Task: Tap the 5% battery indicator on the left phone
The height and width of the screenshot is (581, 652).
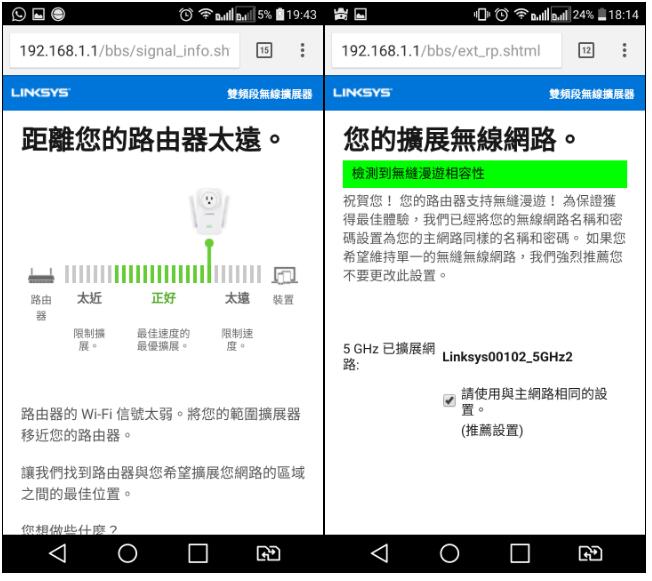Action: 272,15
